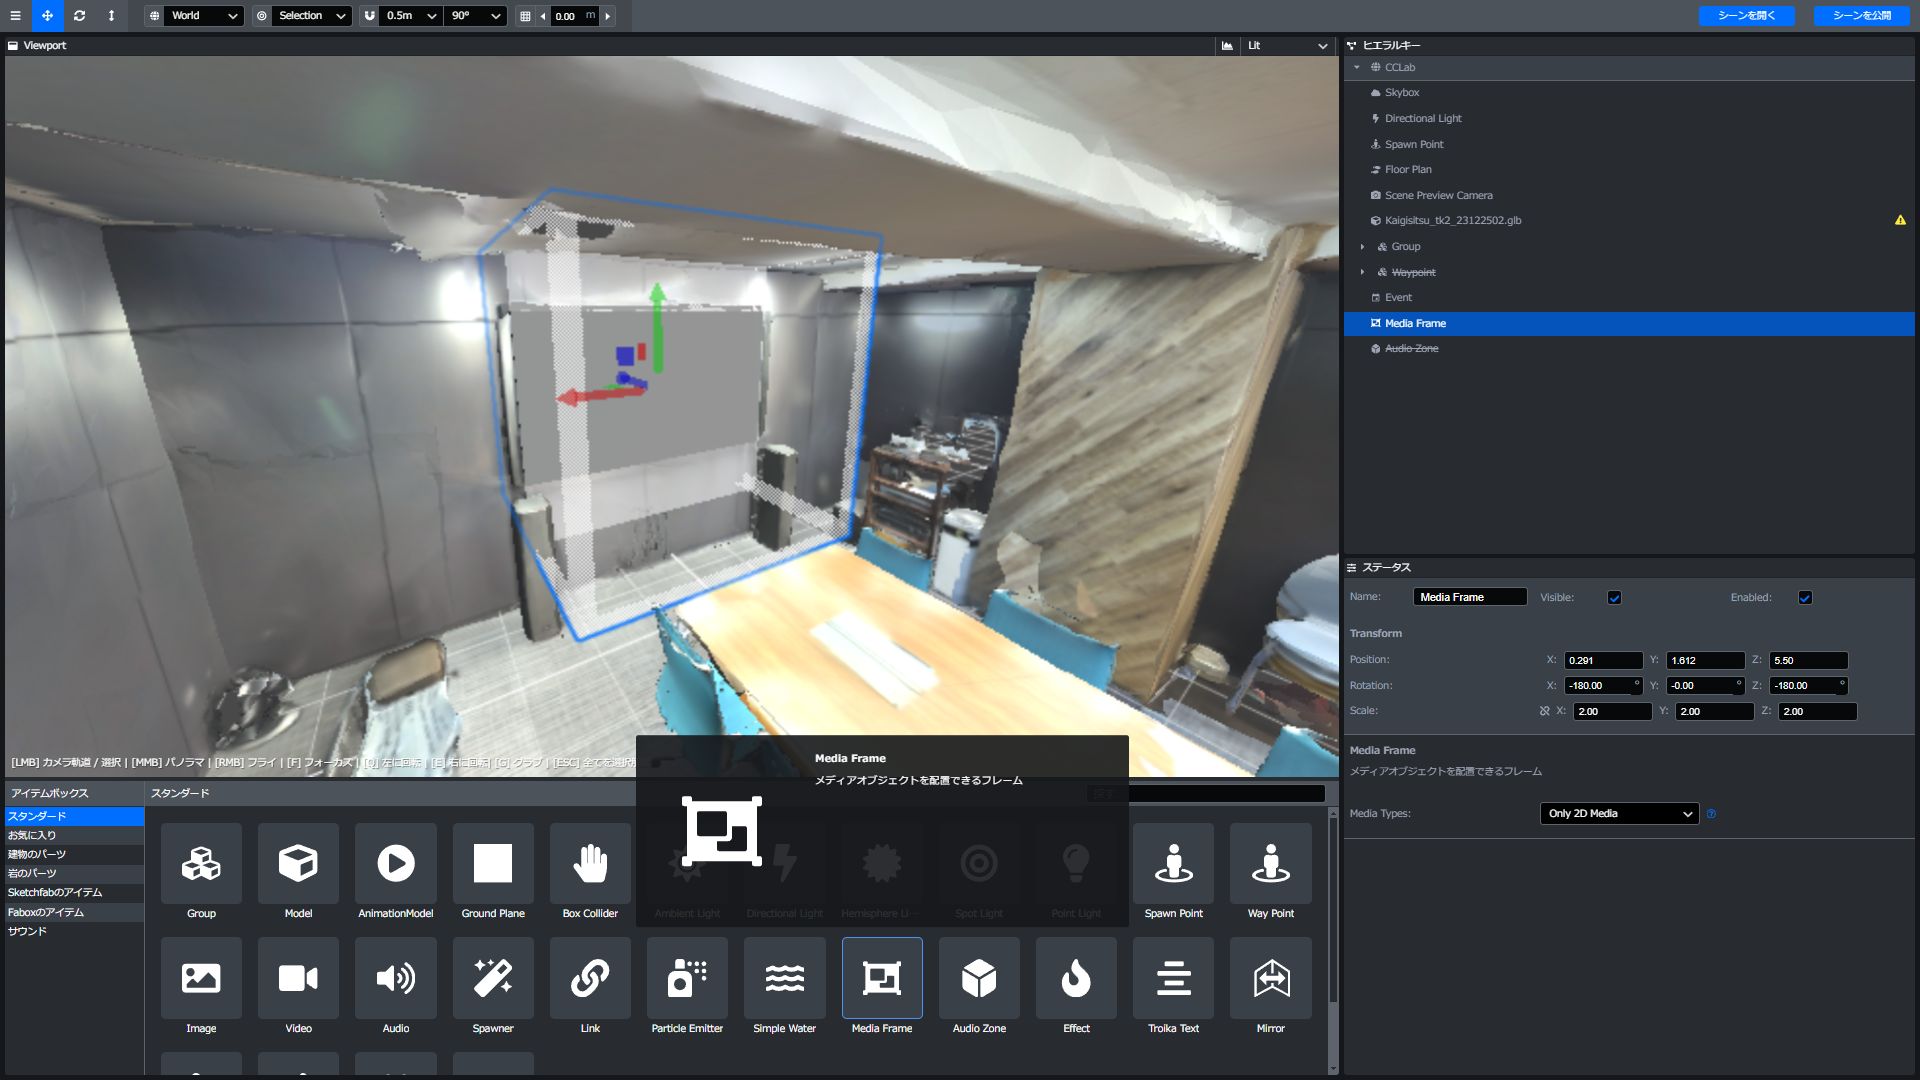Collapse the CCLab root node
The width and height of the screenshot is (1920, 1080).
[1356, 68]
